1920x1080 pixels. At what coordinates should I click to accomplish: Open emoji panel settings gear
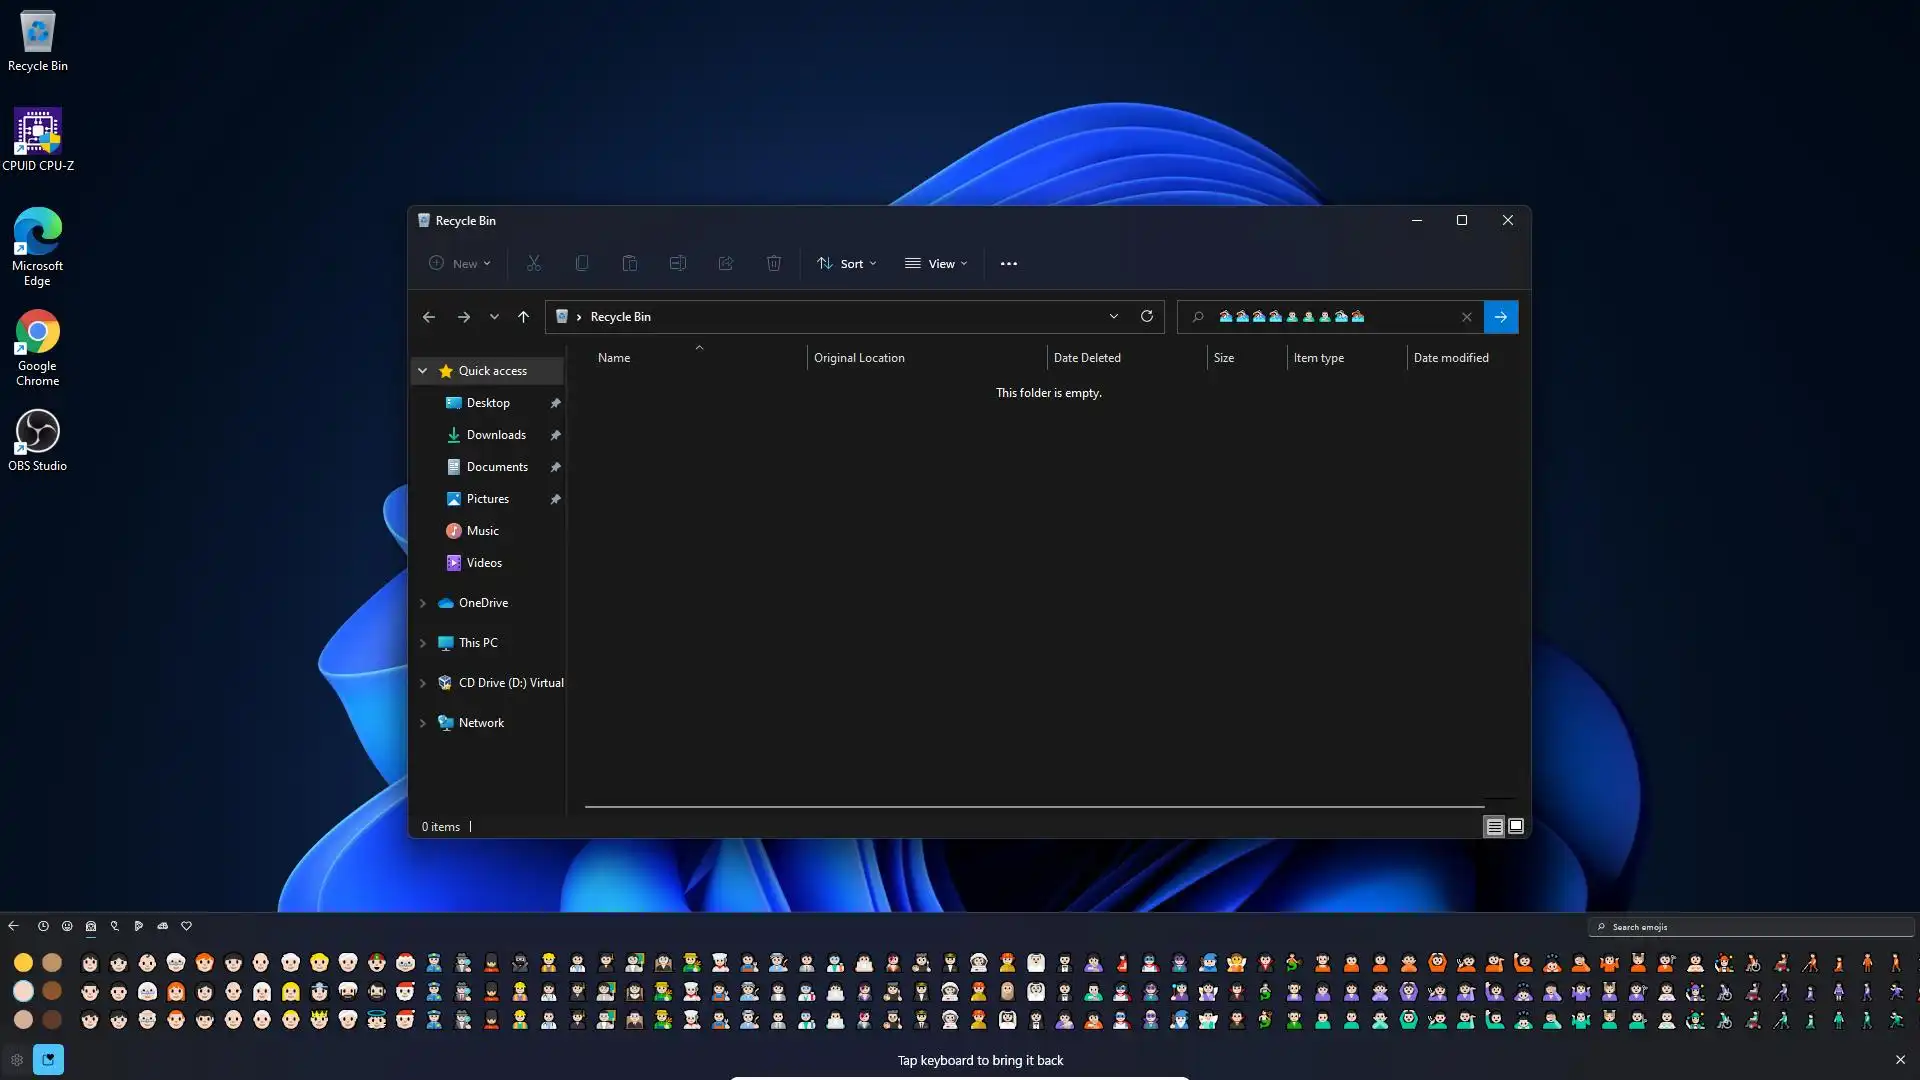pos(17,1059)
